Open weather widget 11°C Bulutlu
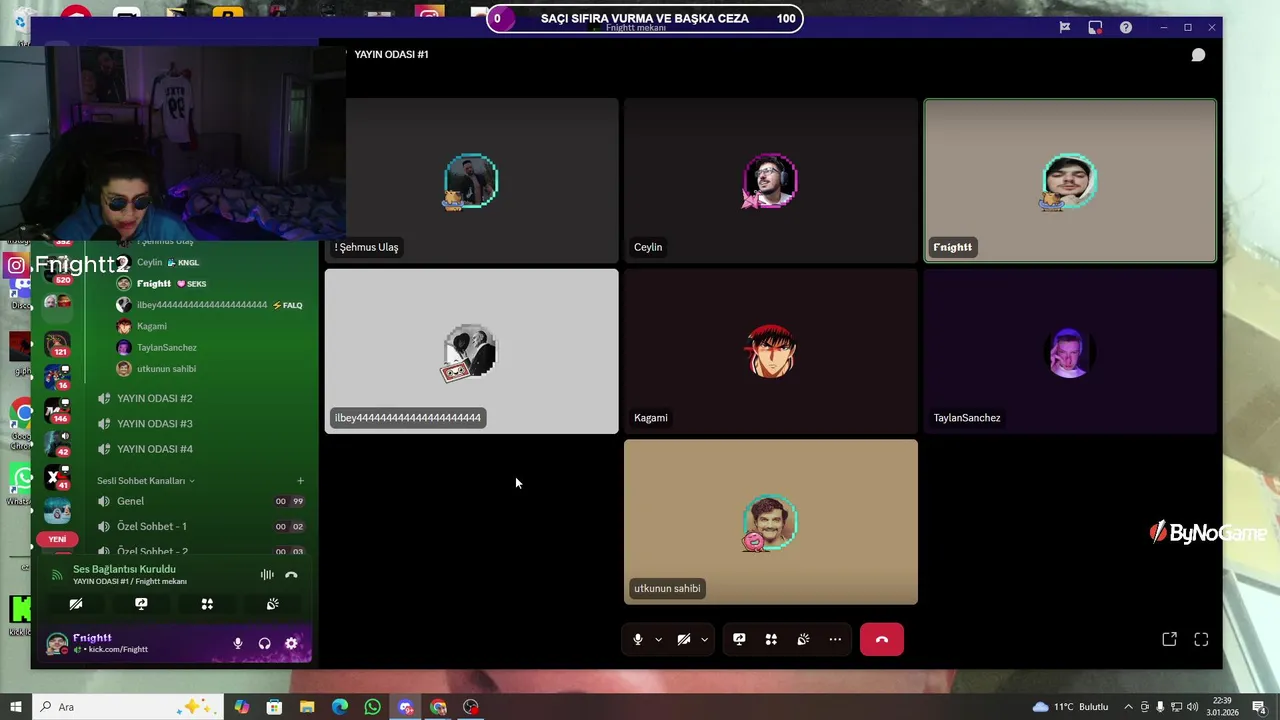Image resolution: width=1280 pixels, height=720 pixels. tap(1070, 707)
